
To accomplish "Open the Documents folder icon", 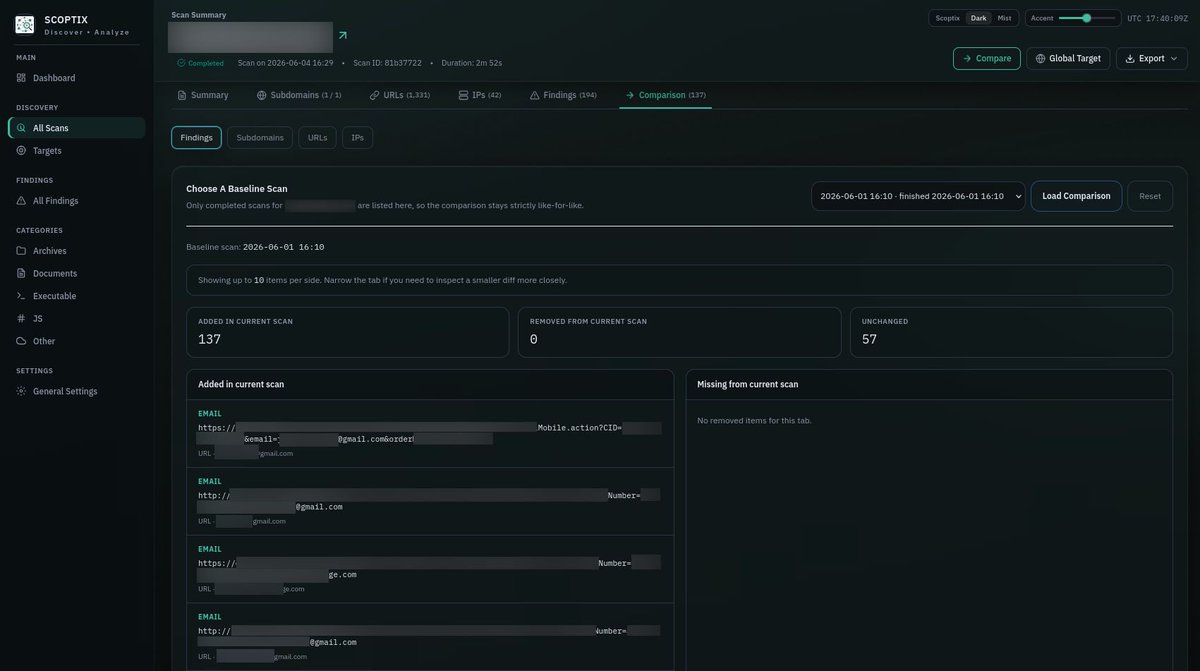I will [x=22, y=274].
